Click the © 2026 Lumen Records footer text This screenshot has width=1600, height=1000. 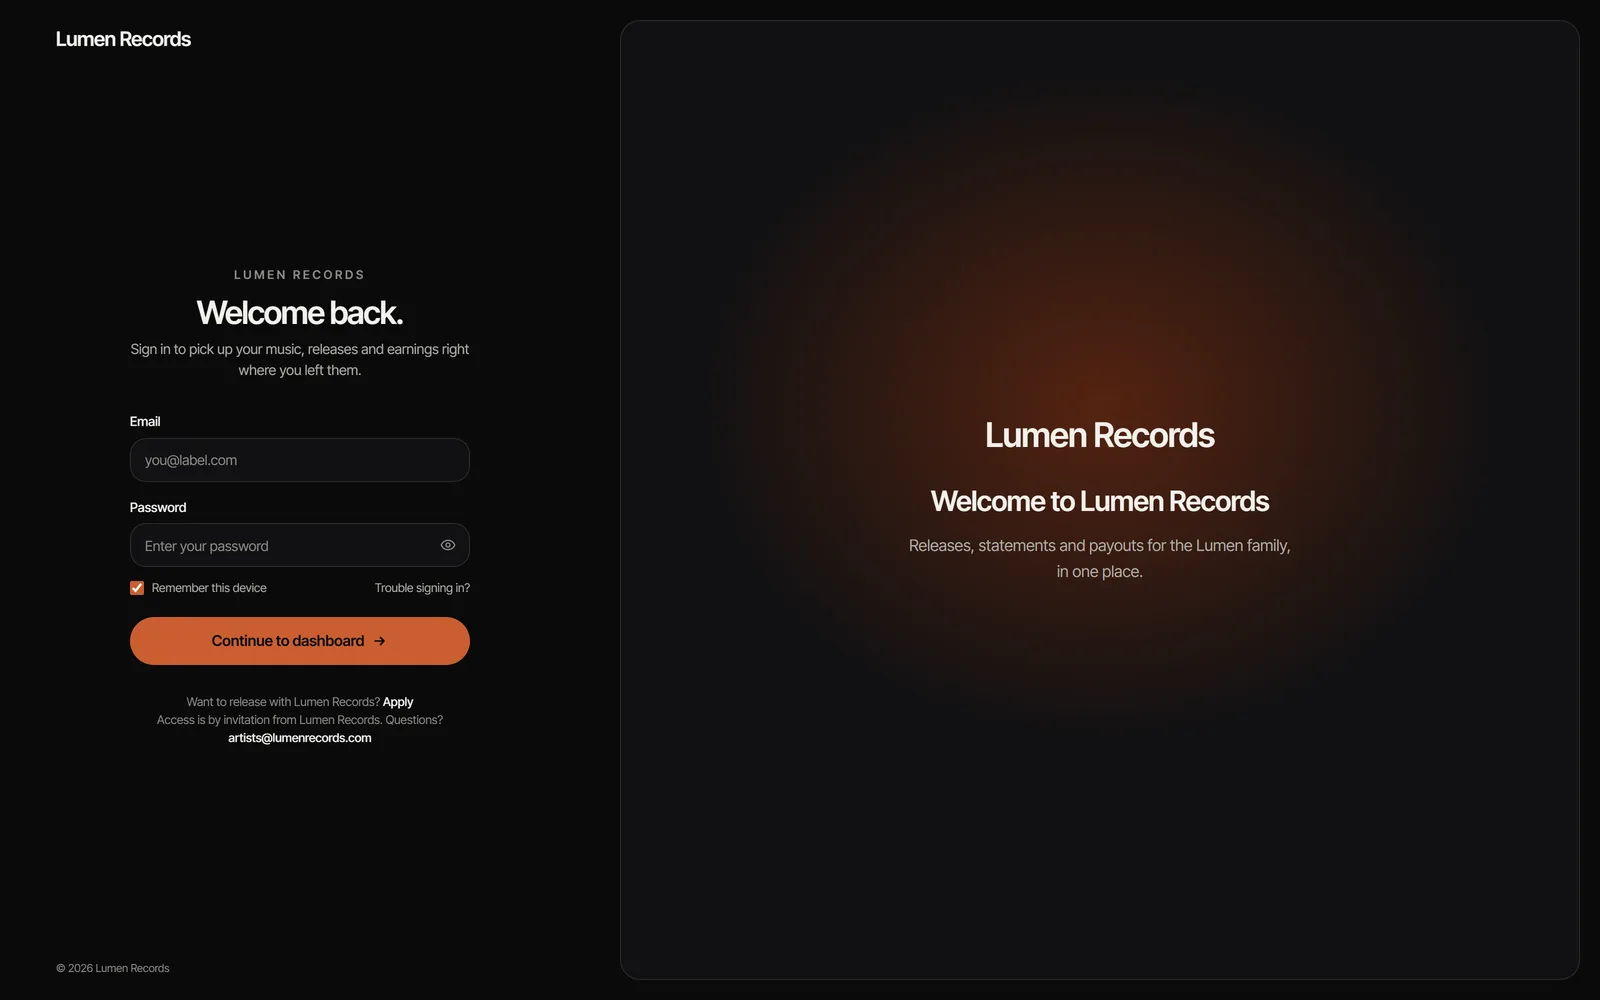113,968
